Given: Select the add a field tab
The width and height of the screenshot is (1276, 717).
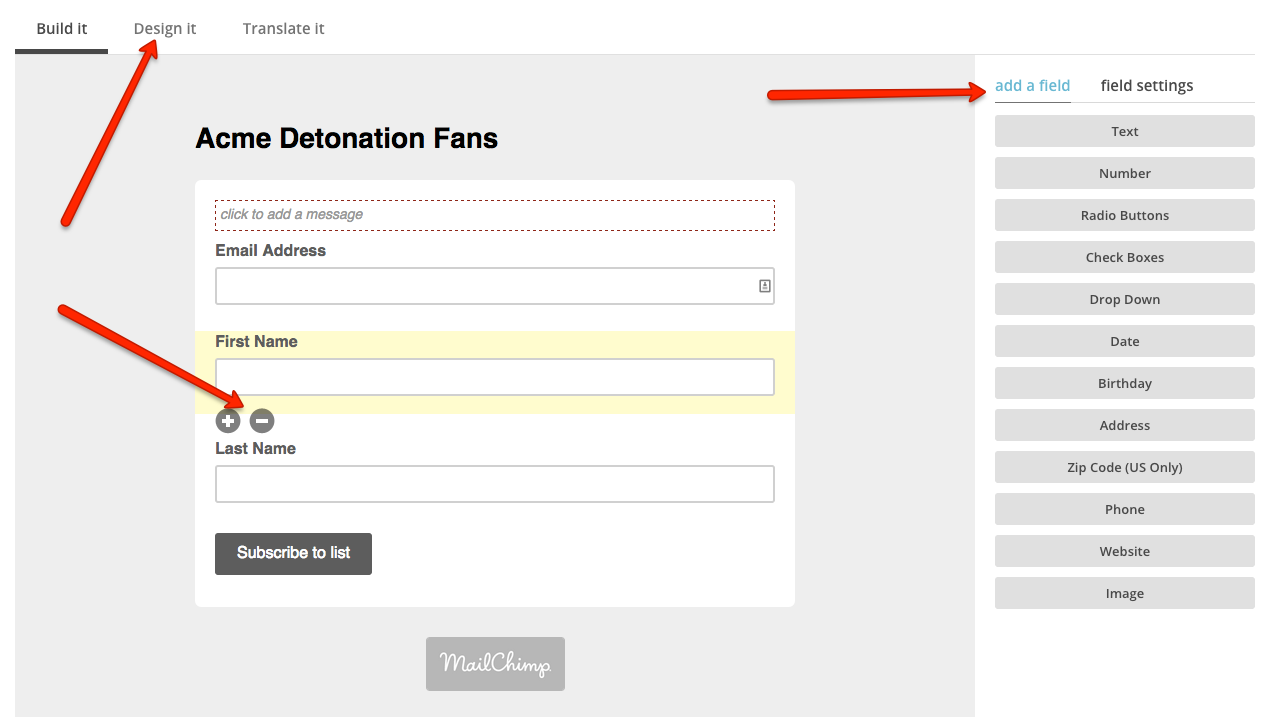Looking at the screenshot, I should (1033, 85).
